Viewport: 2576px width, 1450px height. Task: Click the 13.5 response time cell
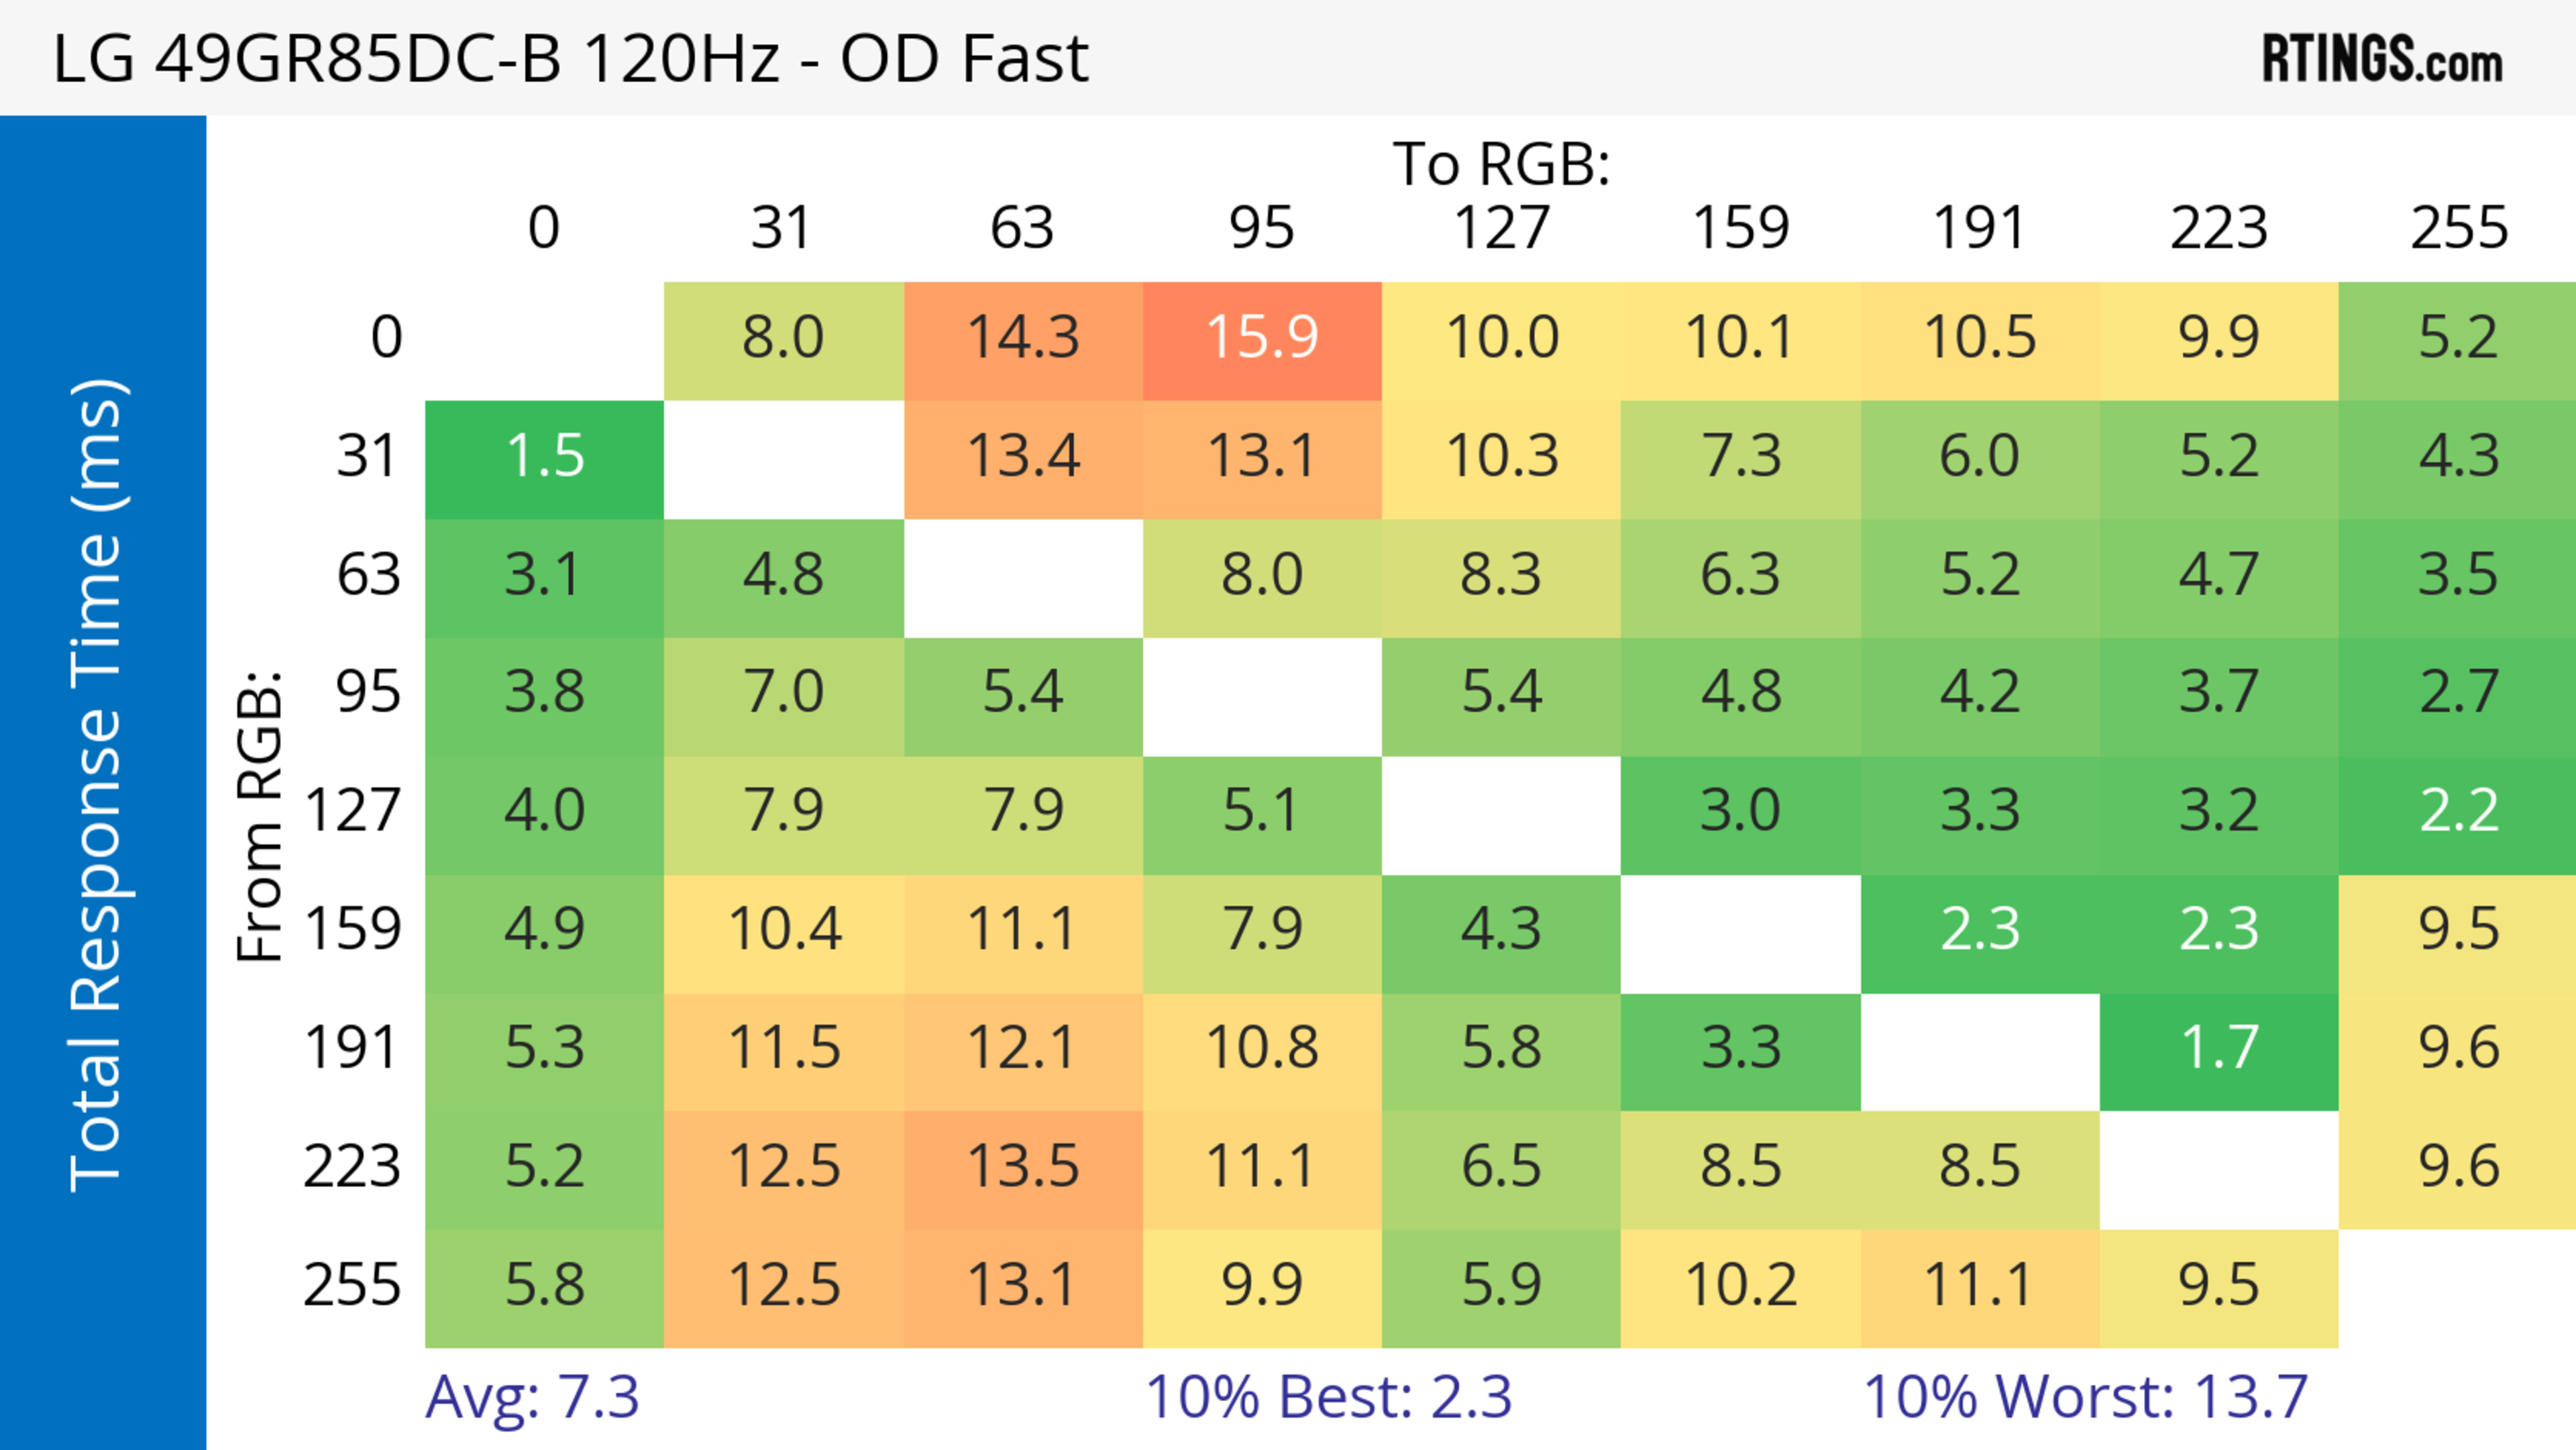tap(1023, 1167)
